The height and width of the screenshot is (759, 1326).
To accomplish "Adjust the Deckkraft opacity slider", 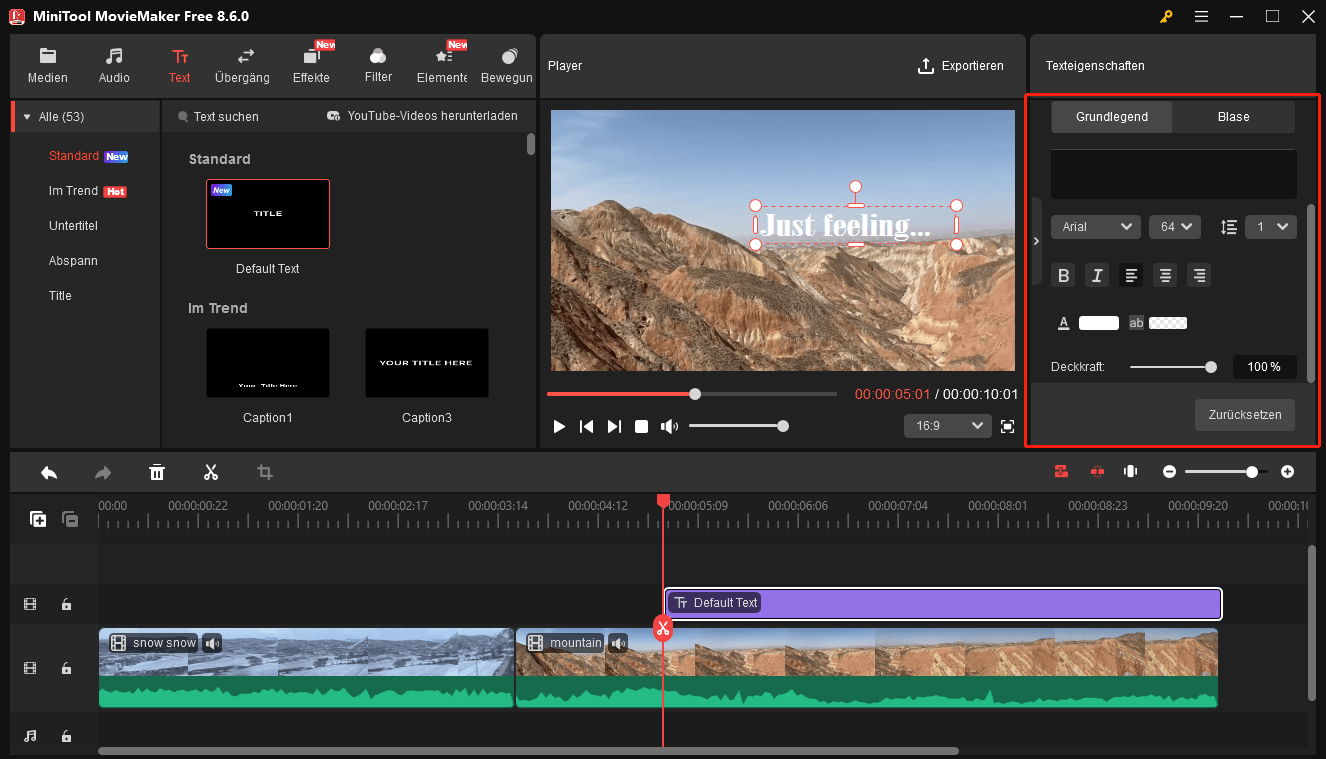I will pyautogui.click(x=1211, y=367).
